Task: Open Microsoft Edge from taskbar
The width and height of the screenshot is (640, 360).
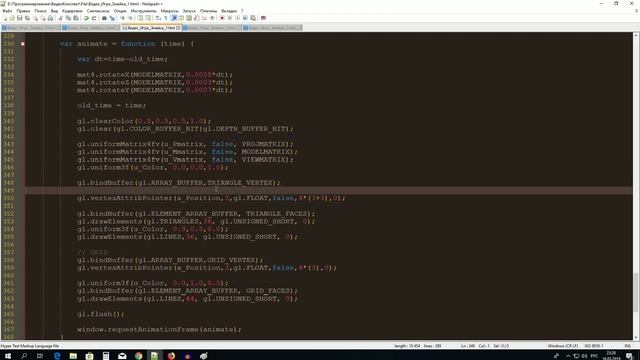Action: [57, 356]
